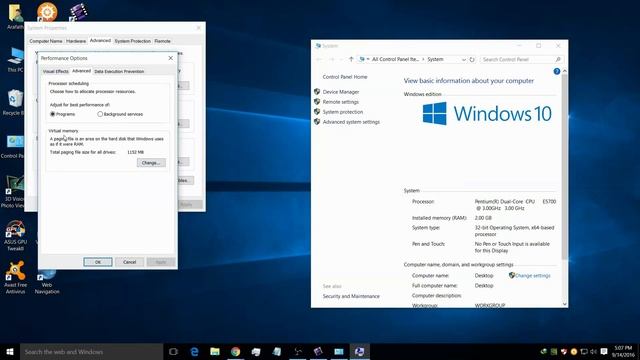640x360 pixels.
Task: Open the film clapper desktop shortcut
Action: [x=78, y=12]
